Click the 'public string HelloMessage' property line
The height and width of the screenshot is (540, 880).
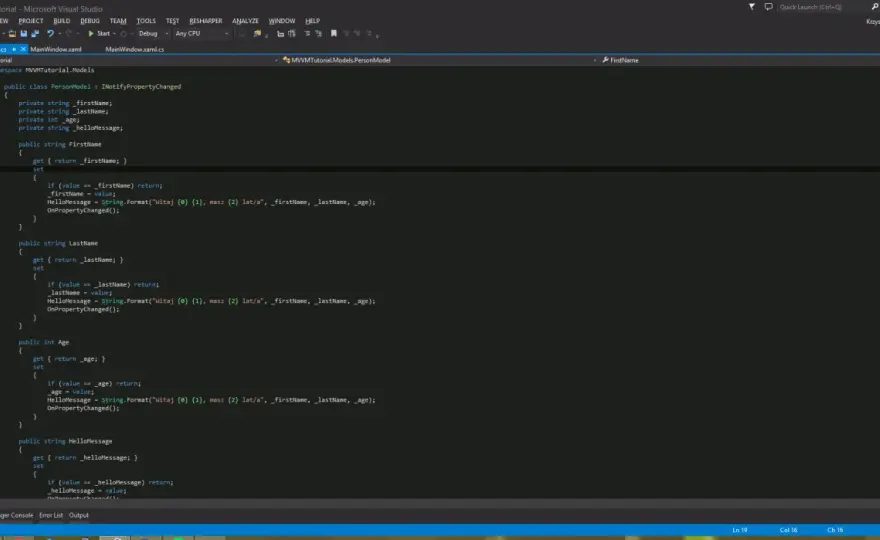coord(65,441)
